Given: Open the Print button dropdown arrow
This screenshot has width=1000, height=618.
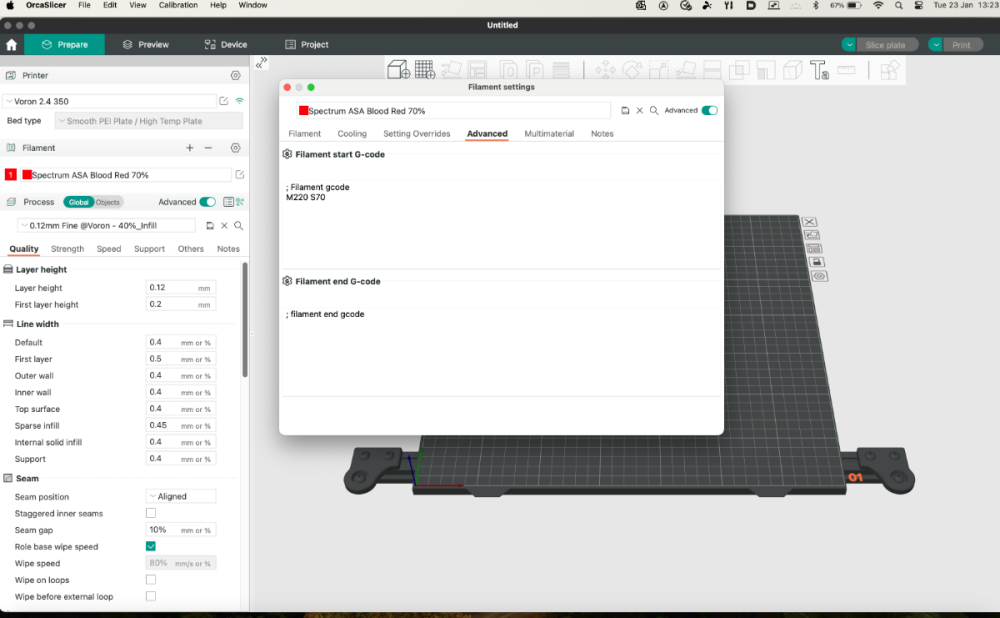Looking at the screenshot, I should (x=936, y=45).
